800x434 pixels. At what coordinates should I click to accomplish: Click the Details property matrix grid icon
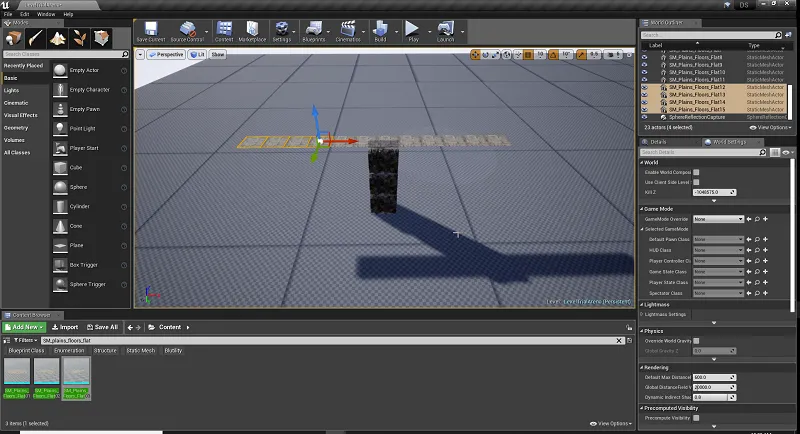click(775, 152)
